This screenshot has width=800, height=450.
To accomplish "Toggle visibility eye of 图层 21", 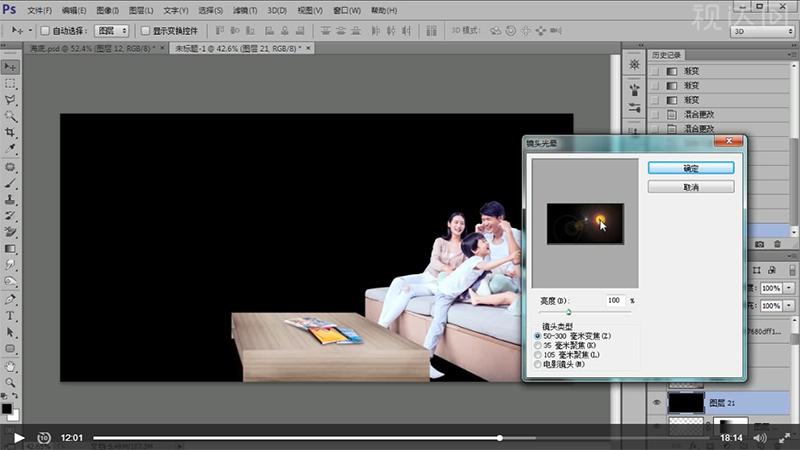I will tap(657, 403).
